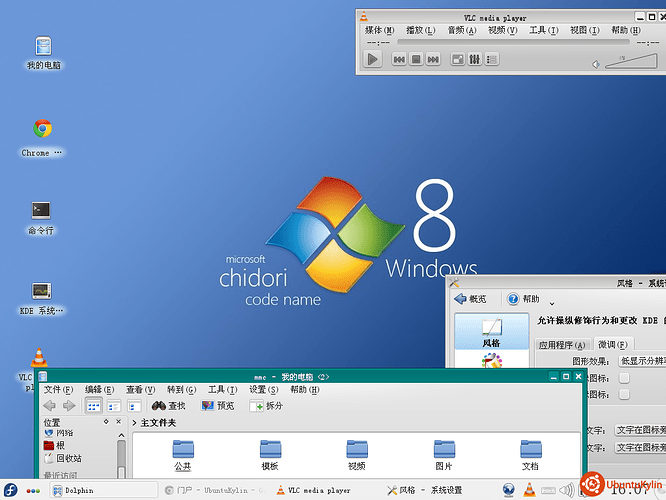The image size is (666, 500).
Task: Skip to previous track in VLC
Action: pyautogui.click(x=399, y=59)
